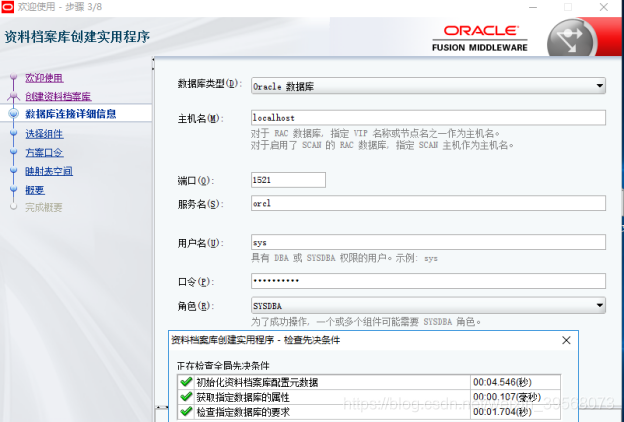Go to the 欢迎使用 step
Screen dimensions: 624x422
pos(44,78)
